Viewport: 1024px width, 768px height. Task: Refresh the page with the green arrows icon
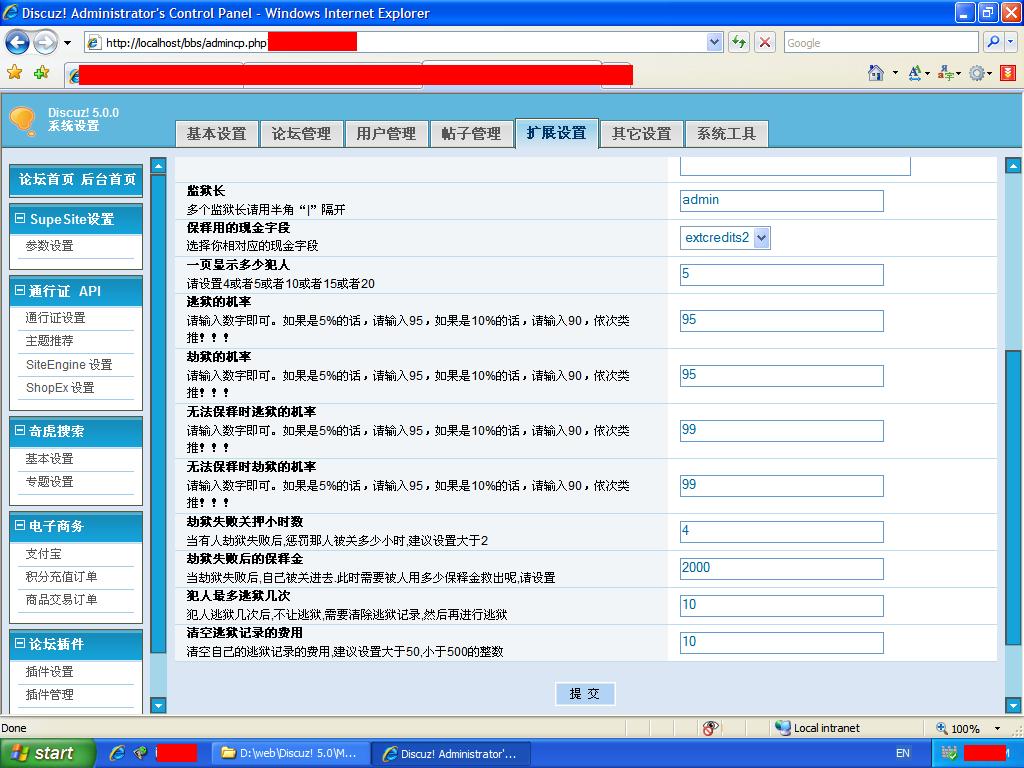739,43
